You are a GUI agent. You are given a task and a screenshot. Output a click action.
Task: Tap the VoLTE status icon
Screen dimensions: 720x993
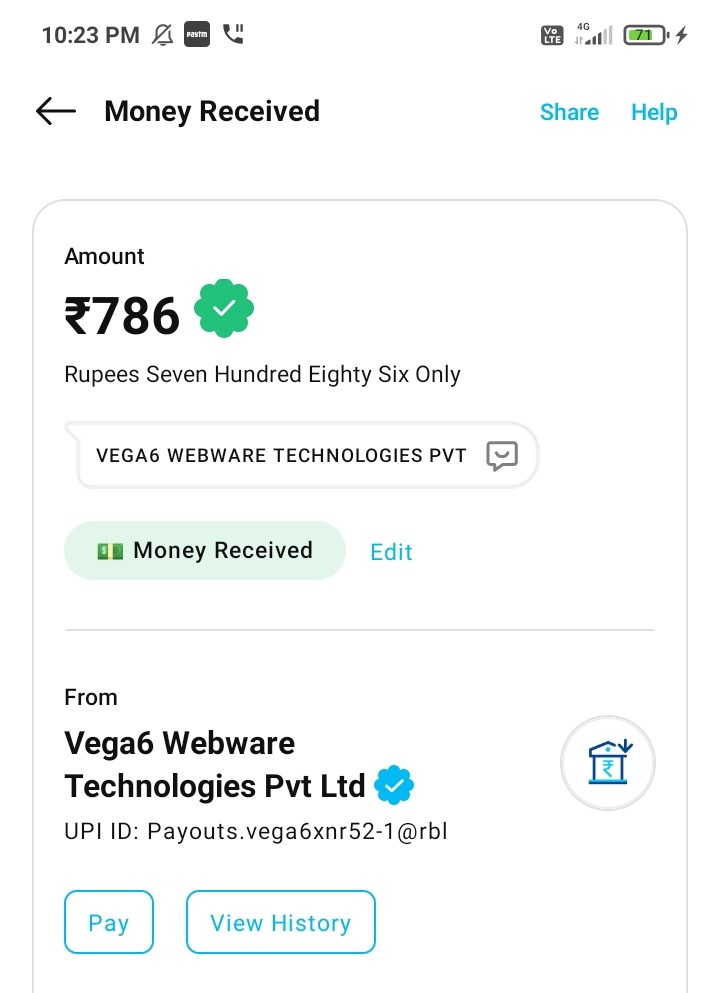pos(552,35)
